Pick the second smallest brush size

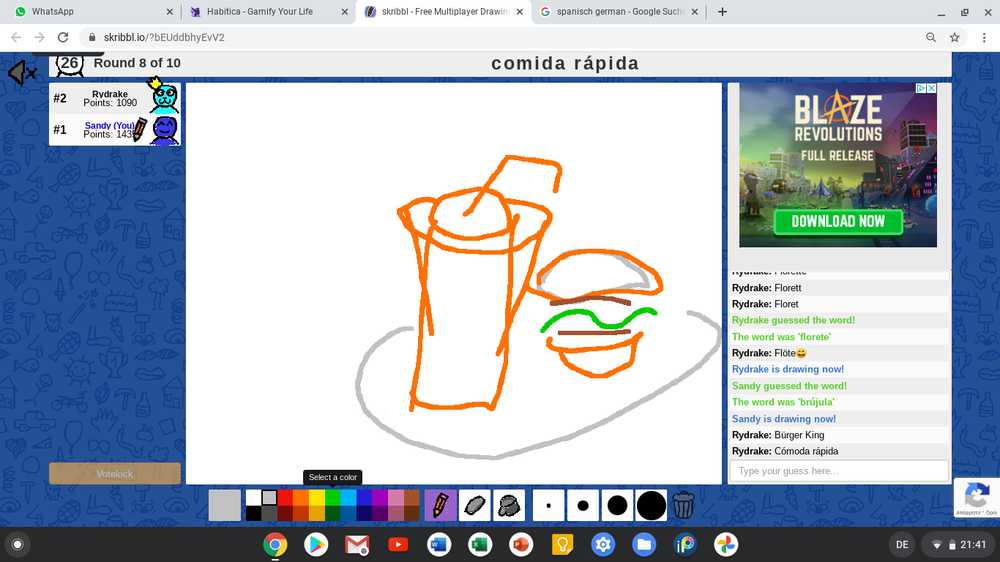(x=582, y=505)
